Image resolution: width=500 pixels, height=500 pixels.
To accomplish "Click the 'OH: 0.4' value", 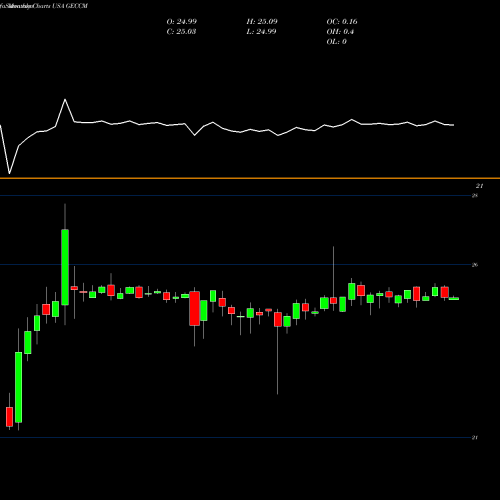I will click(340, 32).
